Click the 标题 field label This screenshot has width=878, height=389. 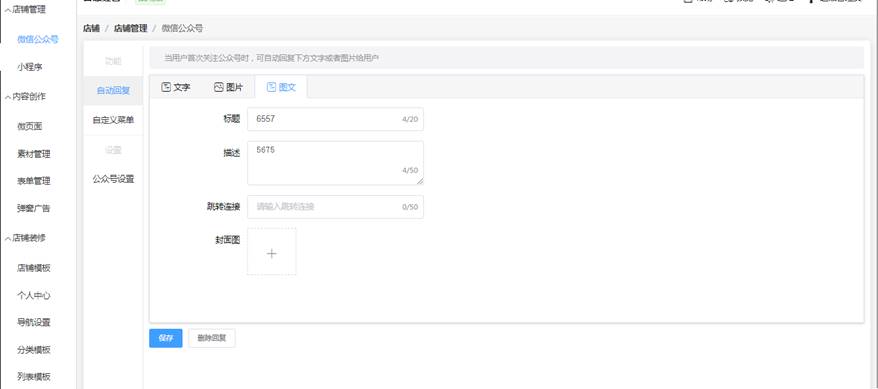[231, 119]
